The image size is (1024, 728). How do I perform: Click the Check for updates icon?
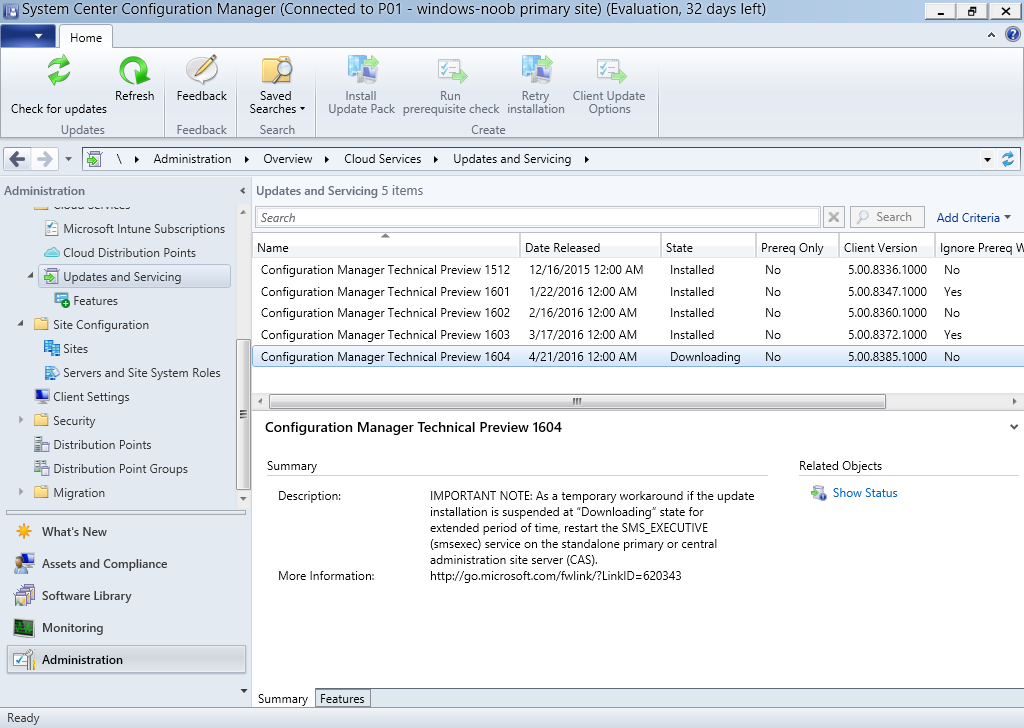59,70
